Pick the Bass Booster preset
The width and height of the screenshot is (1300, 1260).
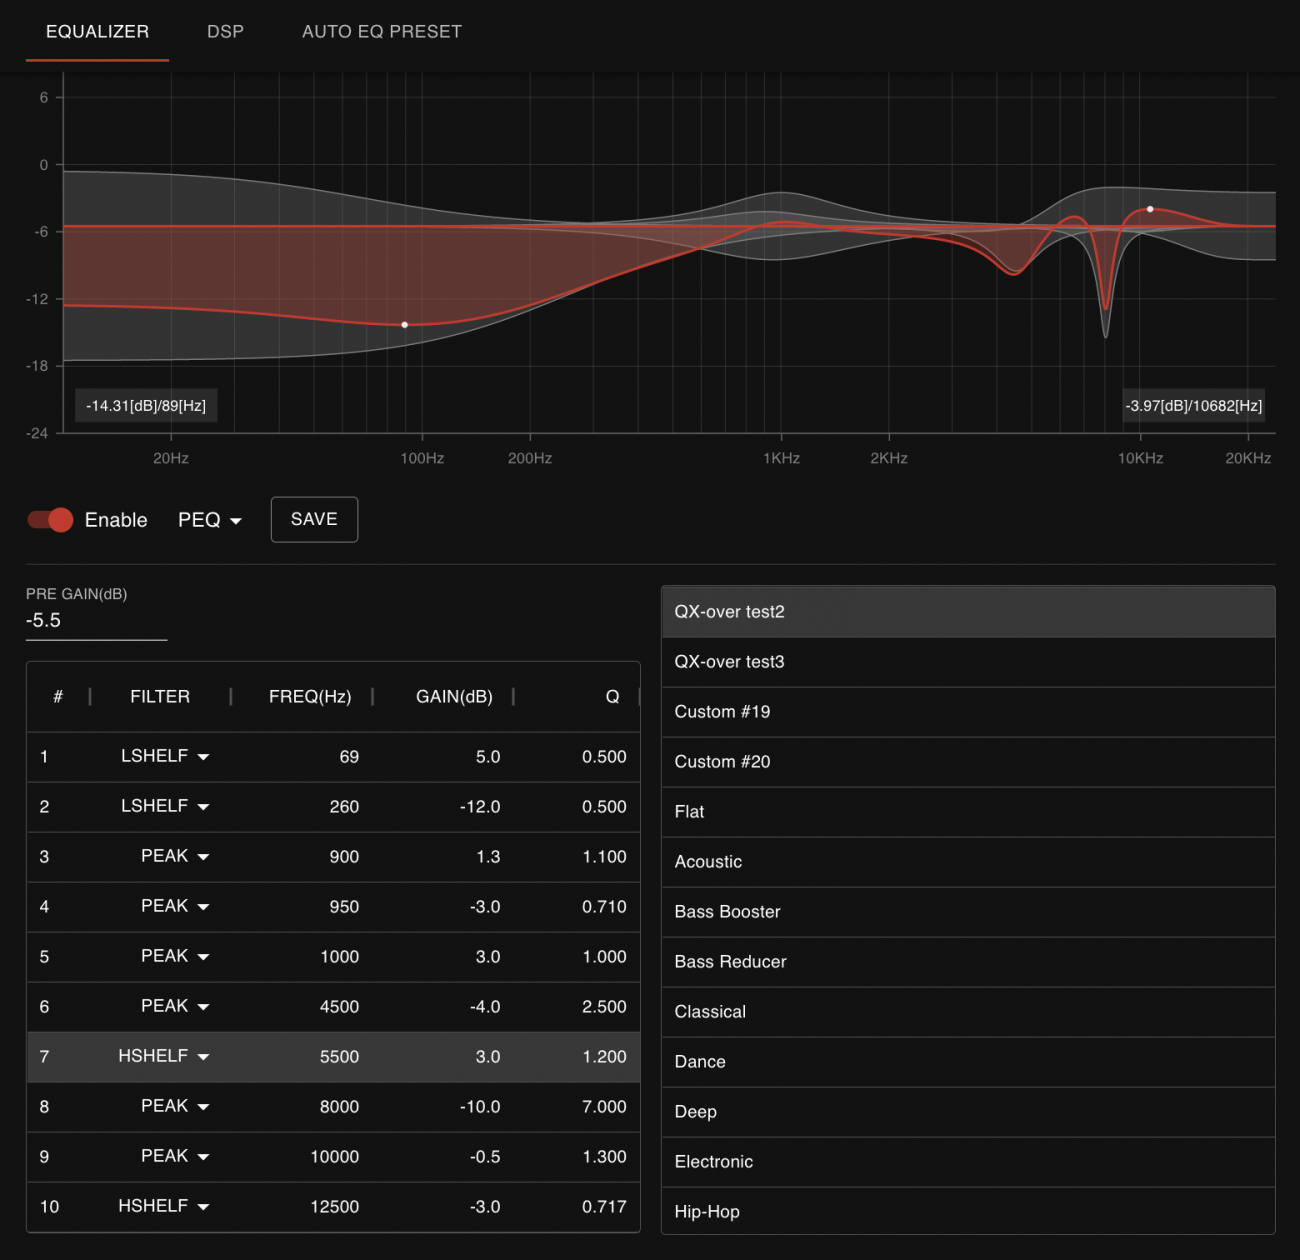(x=968, y=912)
